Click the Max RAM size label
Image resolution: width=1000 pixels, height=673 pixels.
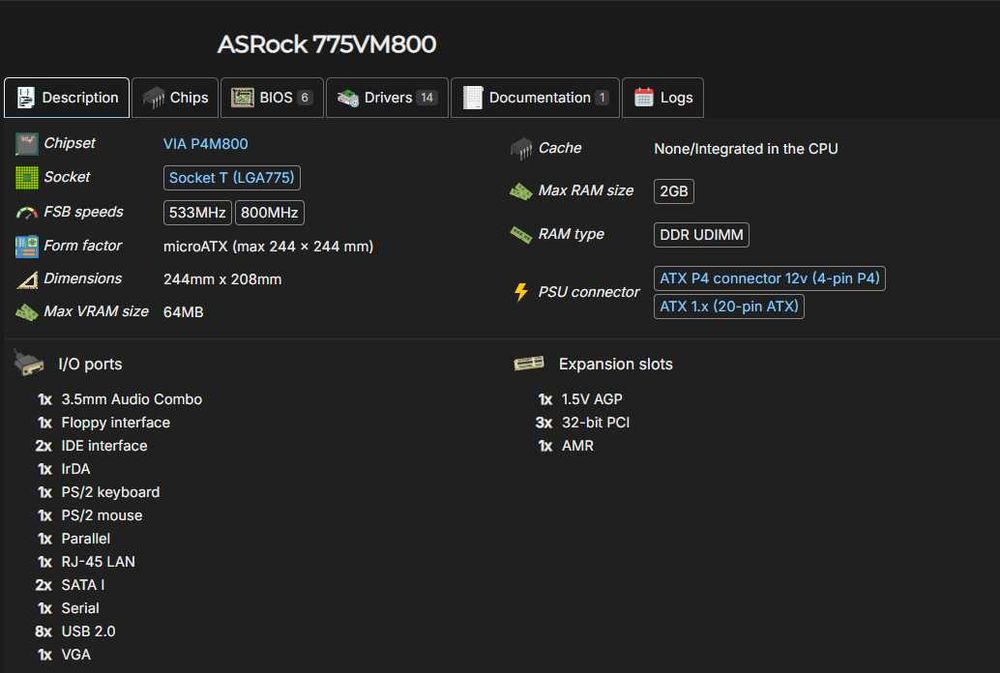pyautogui.click(x=585, y=190)
